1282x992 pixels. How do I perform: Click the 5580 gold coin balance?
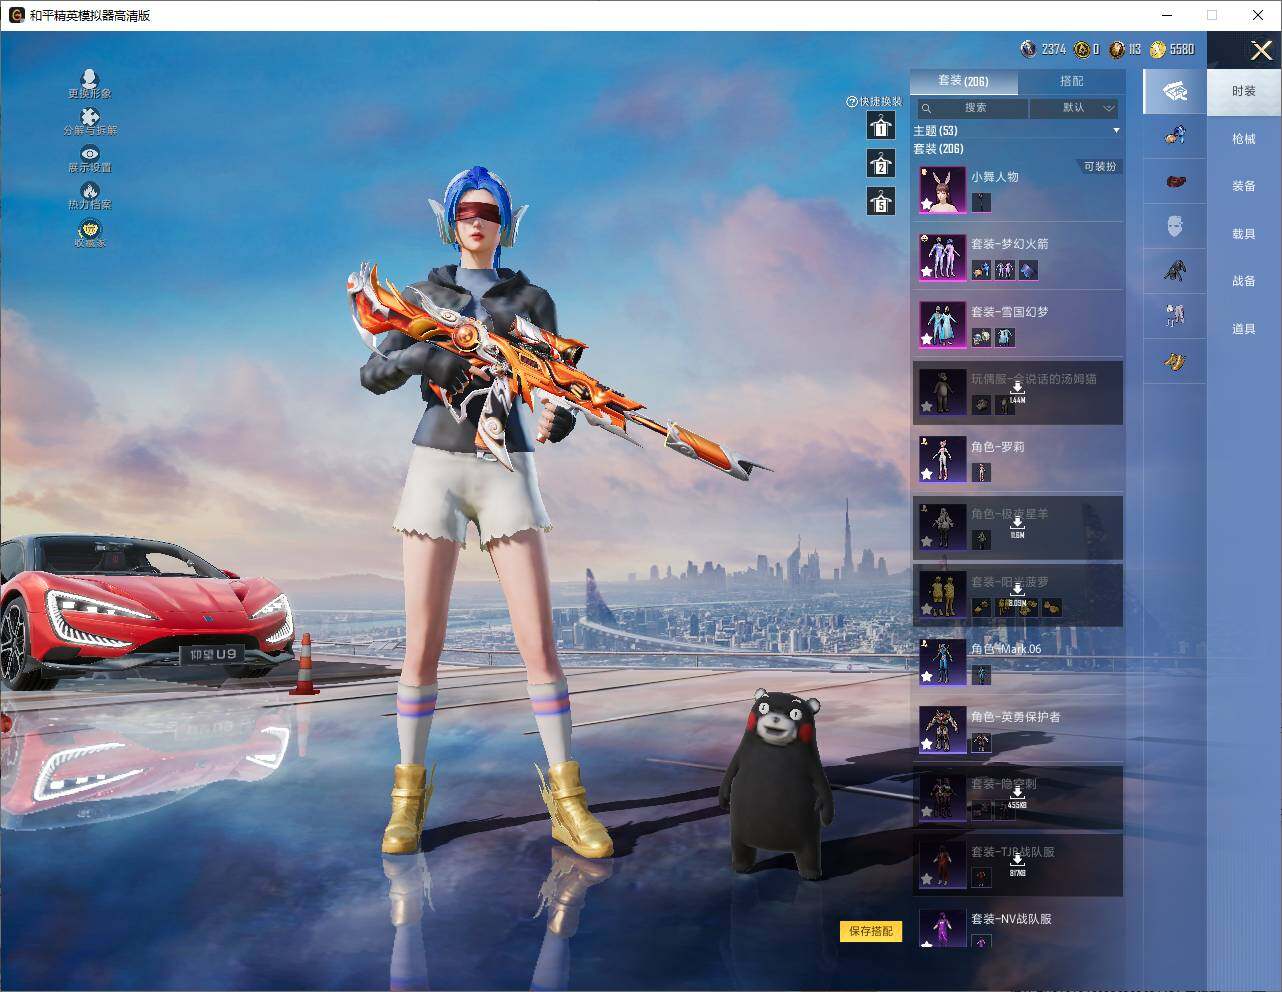[1172, 49]
